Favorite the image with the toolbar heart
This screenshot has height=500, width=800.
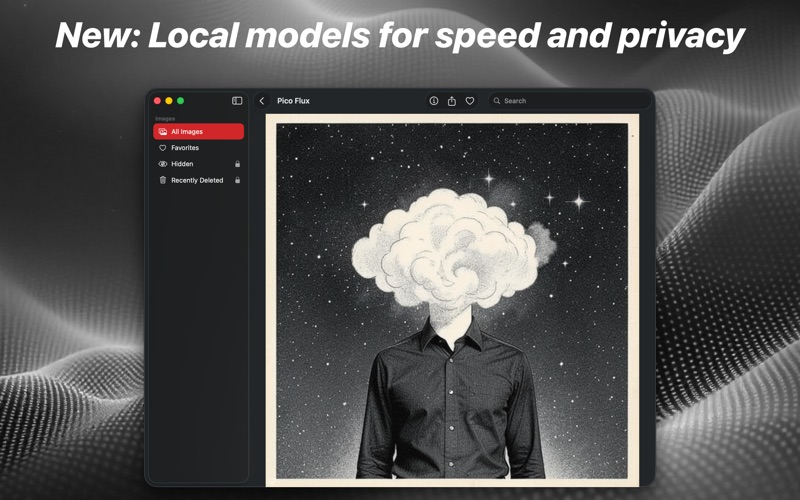coord(470,101)
